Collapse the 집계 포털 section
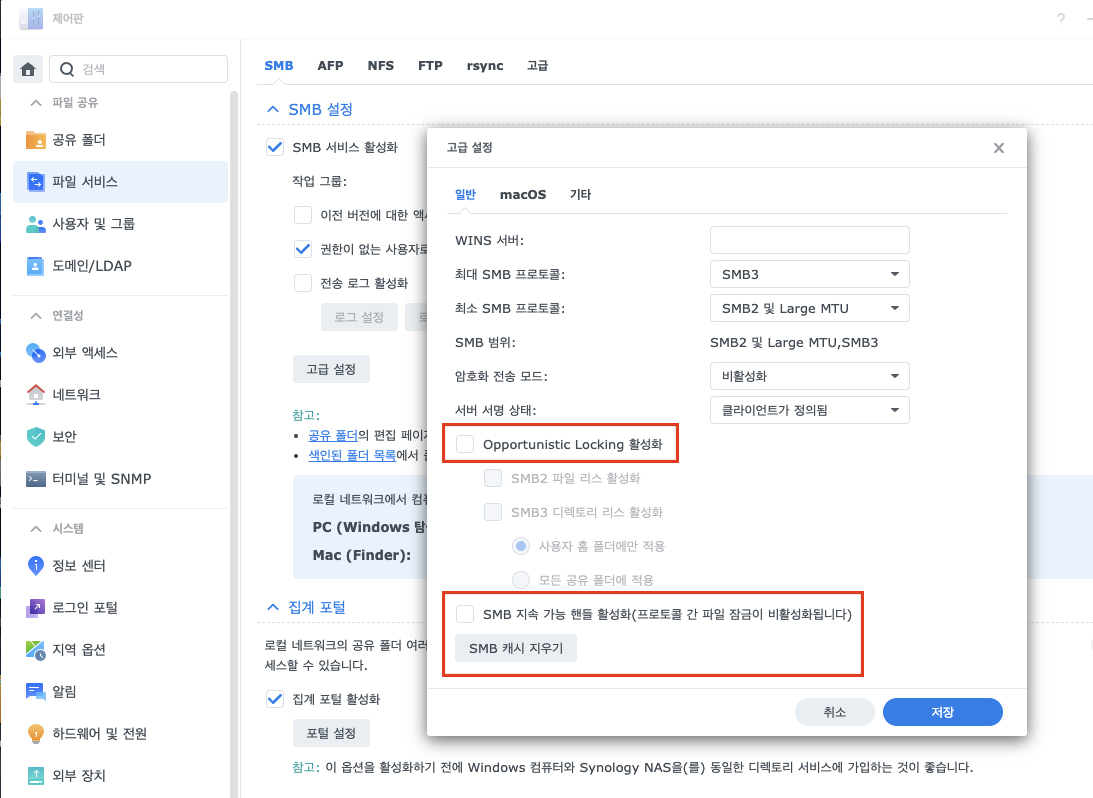Image resolution: width=1093 pixels, height=798 pixels. [x=273, y=607]
